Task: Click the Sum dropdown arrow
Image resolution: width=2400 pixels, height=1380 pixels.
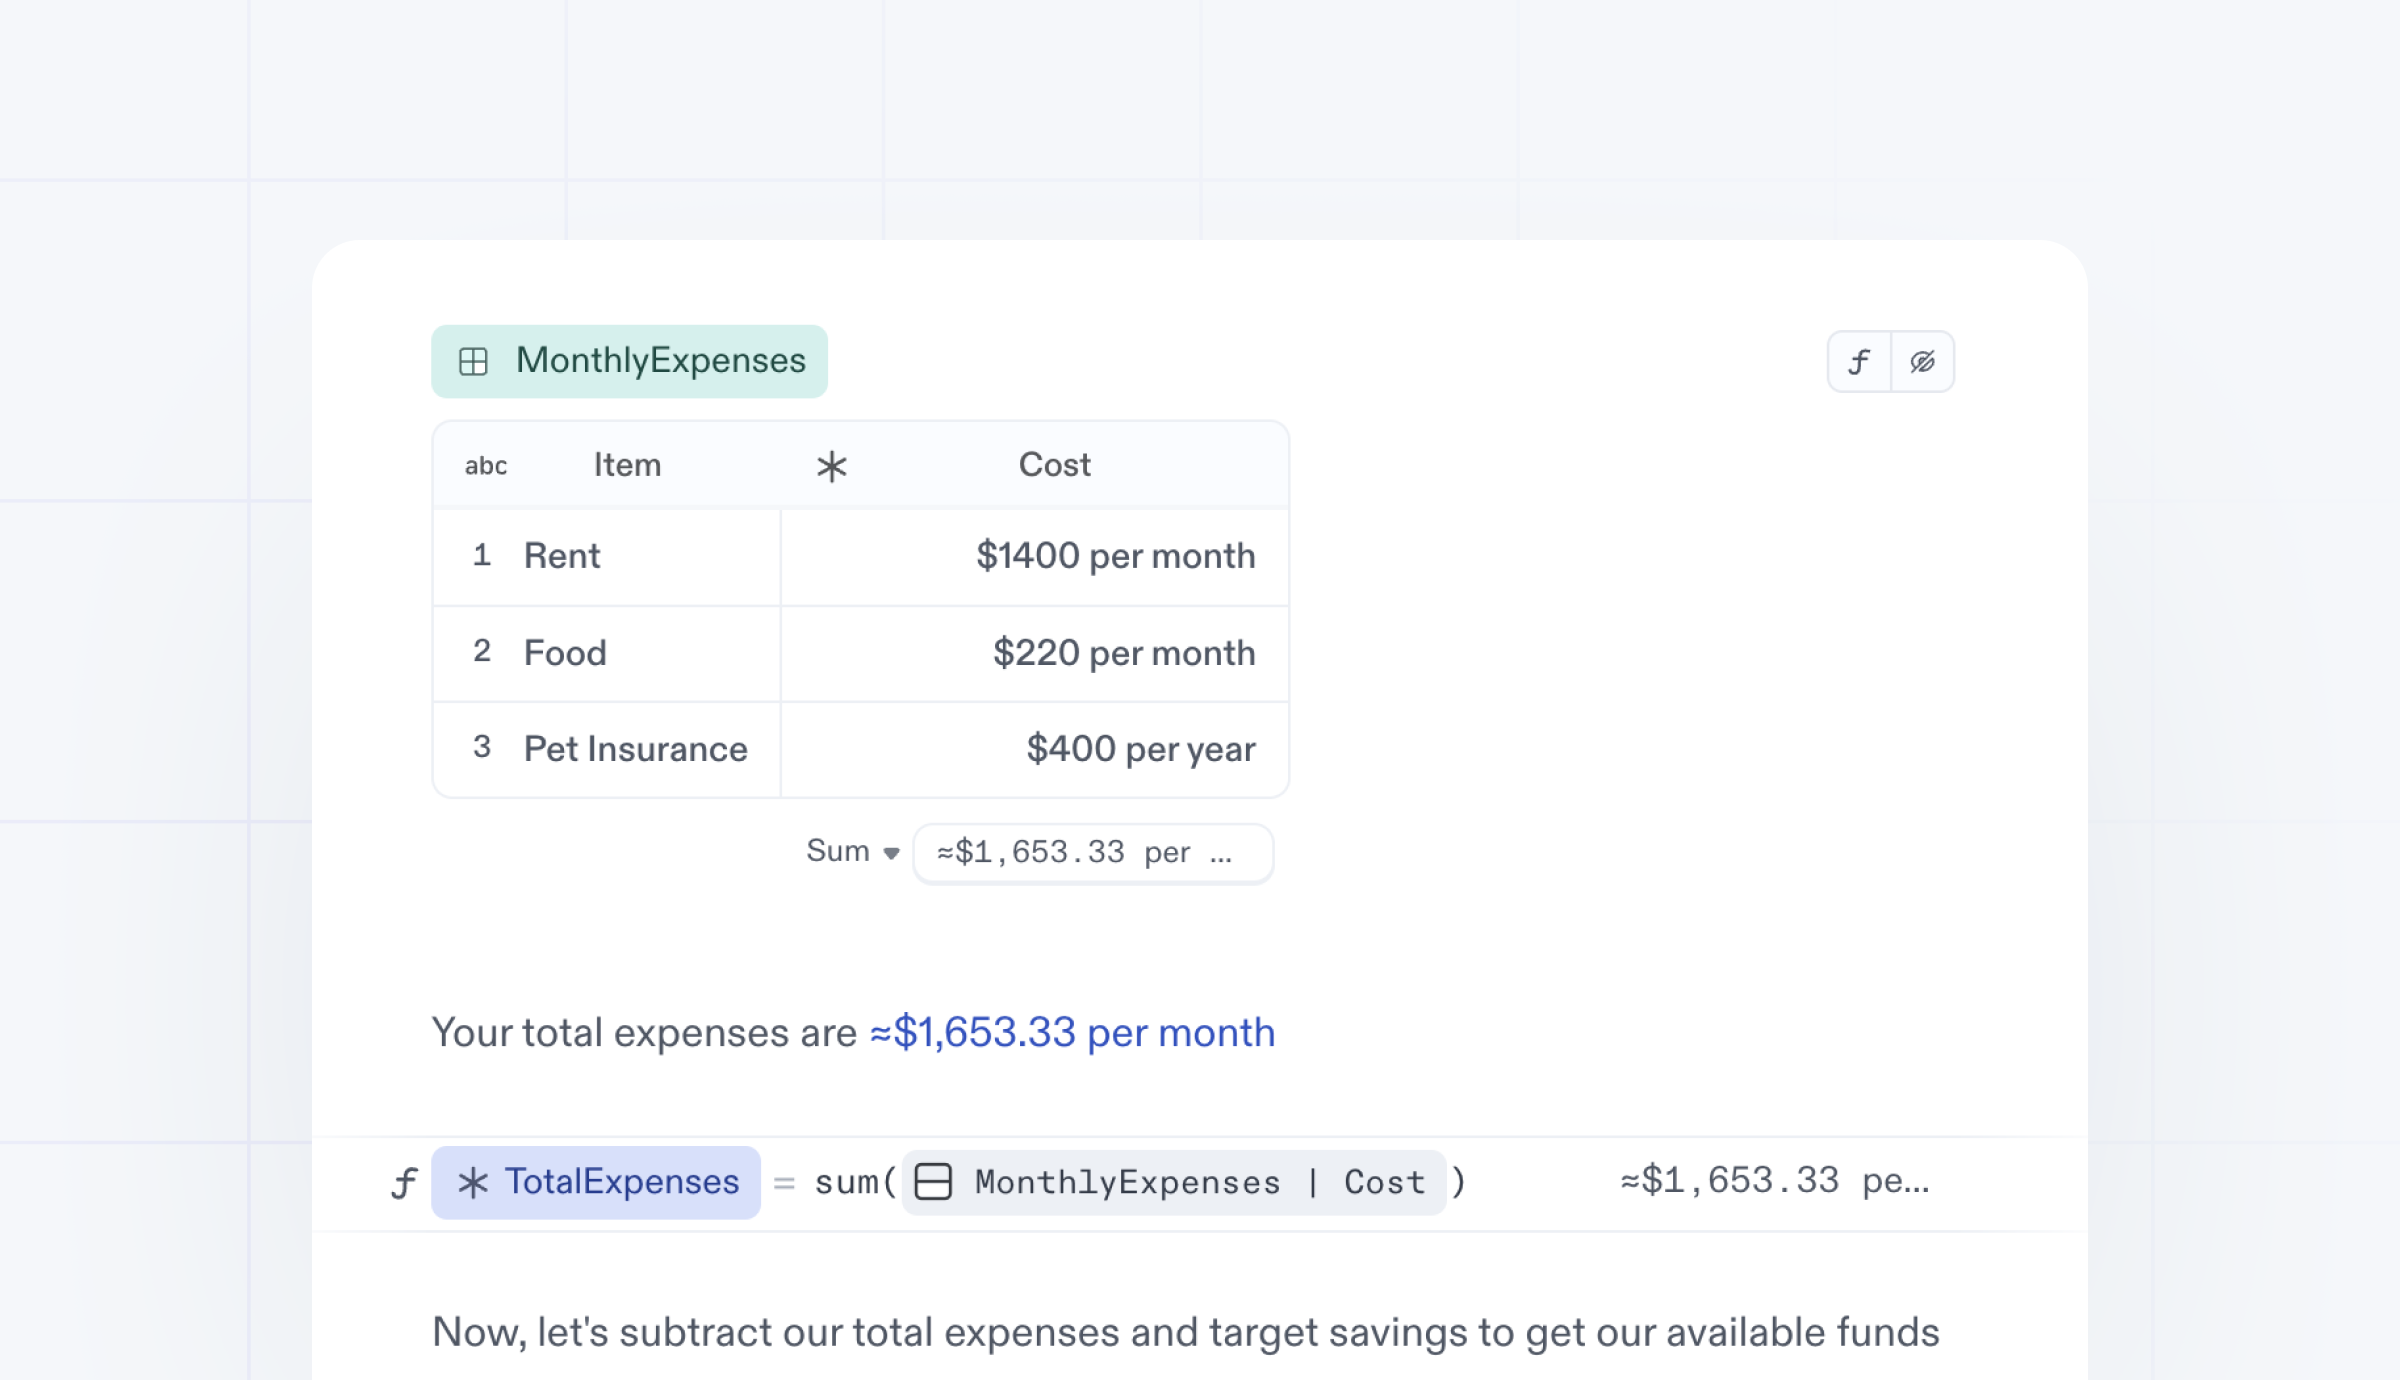Action: (x=891, y=853)
